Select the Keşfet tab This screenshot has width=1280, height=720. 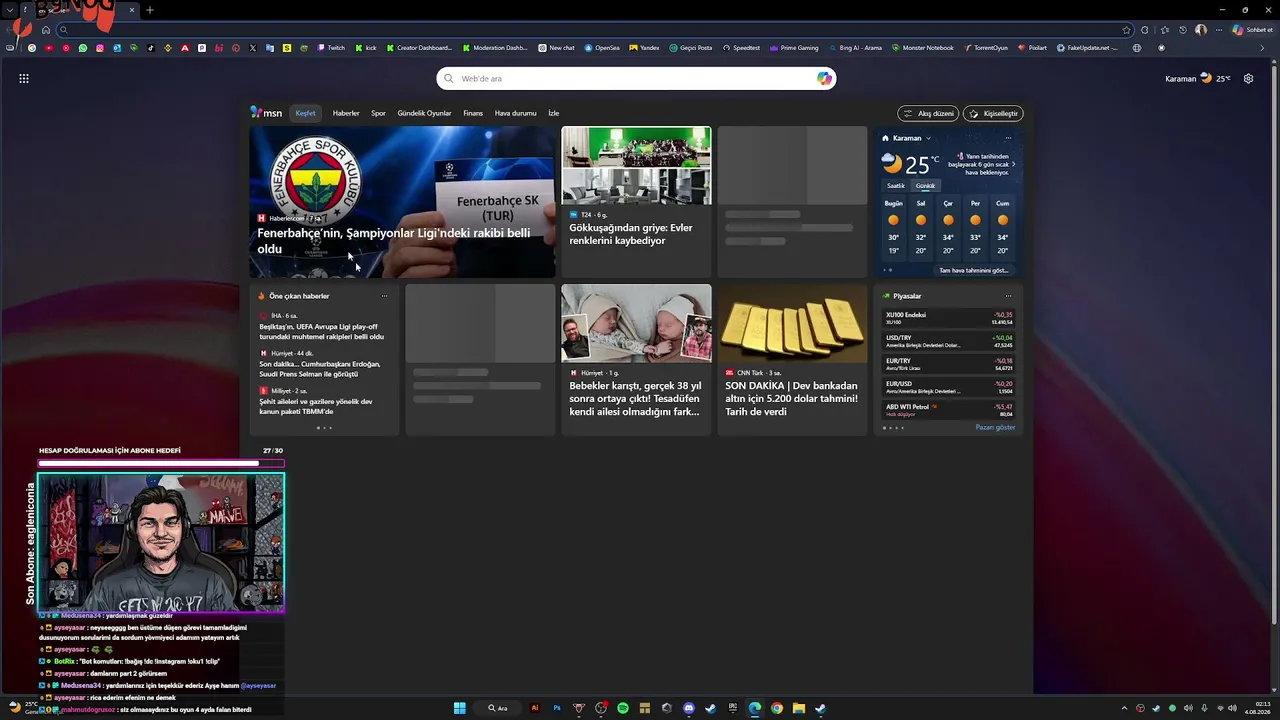click(x=305, y=113)
